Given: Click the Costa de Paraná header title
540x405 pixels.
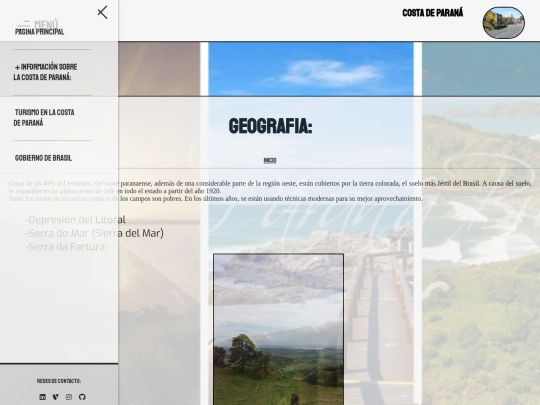Looking at the screenshot, I should click(x=433, y=13).
